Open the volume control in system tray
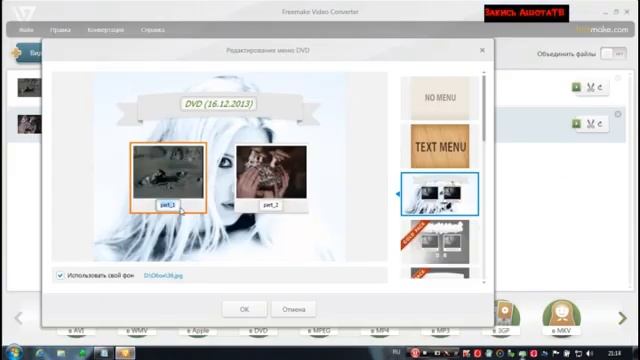 [x=589, y=353]
